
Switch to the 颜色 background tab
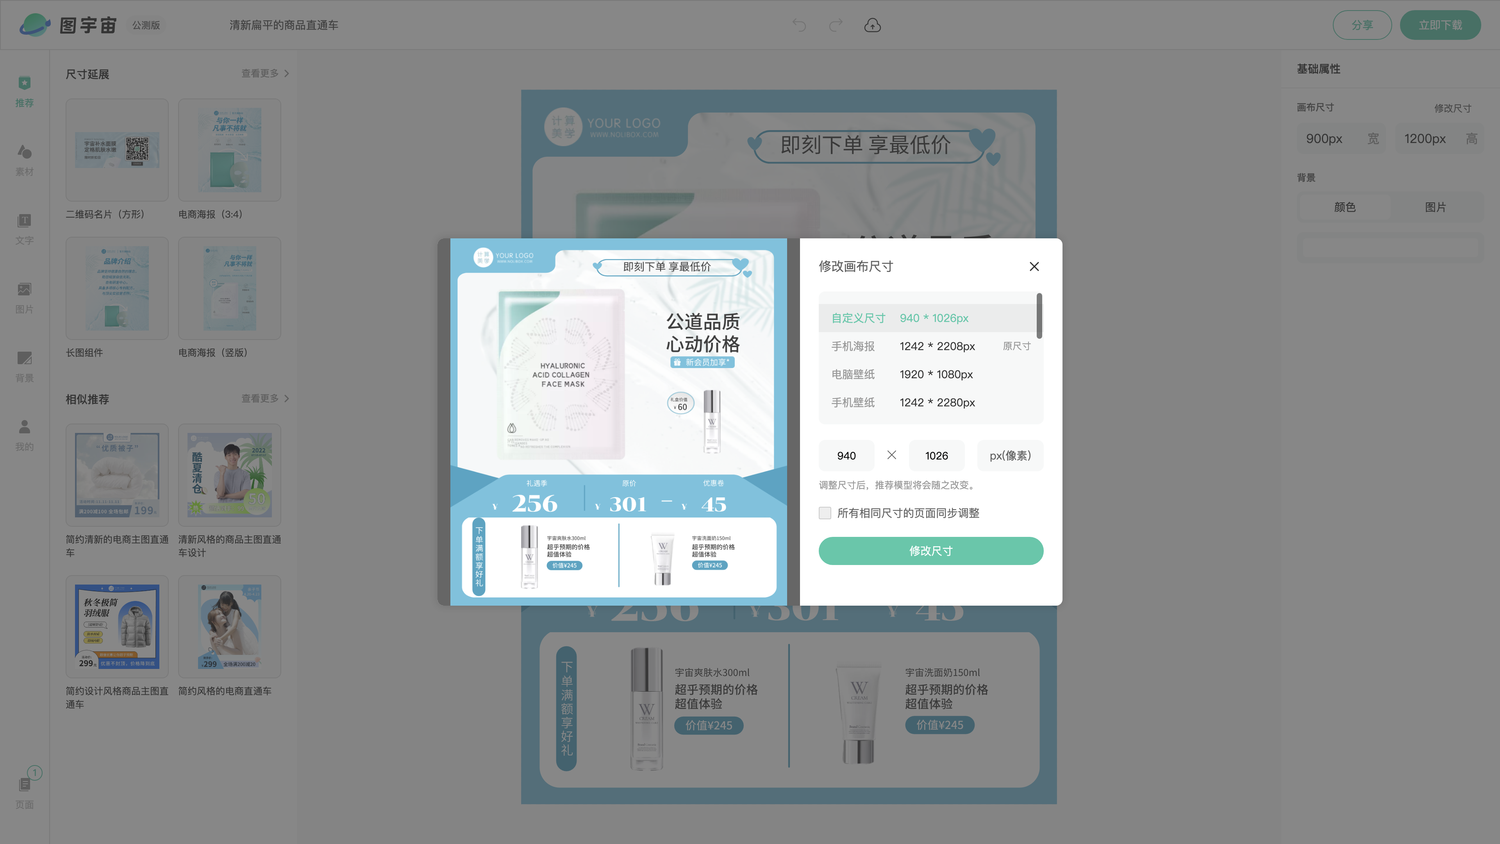pyautogui.click(x=1345, y=207)
